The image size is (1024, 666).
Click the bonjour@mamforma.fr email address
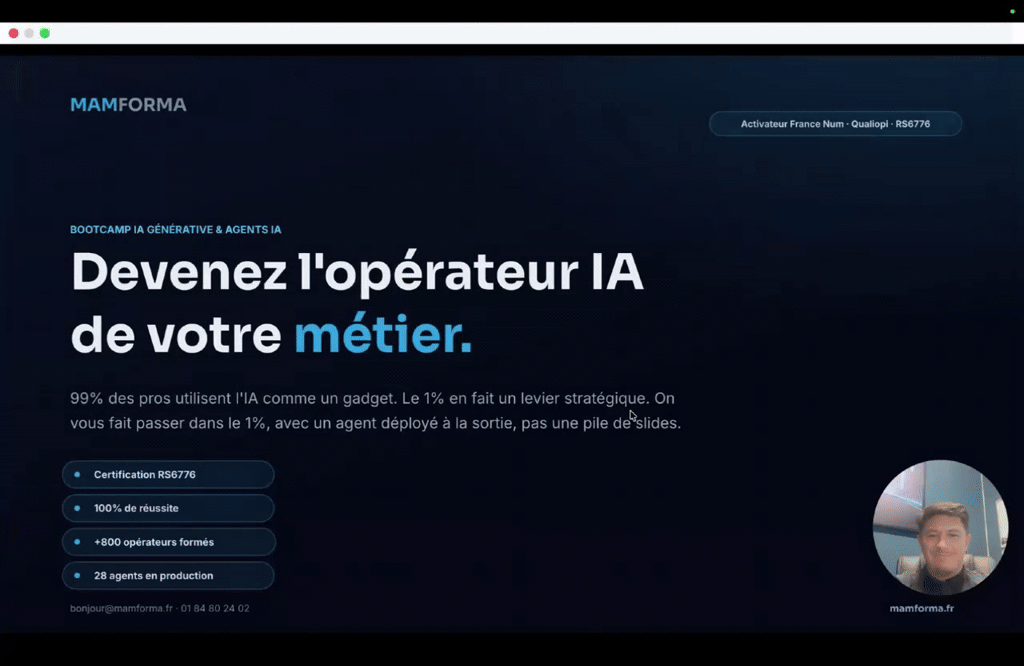coord(121,609)
